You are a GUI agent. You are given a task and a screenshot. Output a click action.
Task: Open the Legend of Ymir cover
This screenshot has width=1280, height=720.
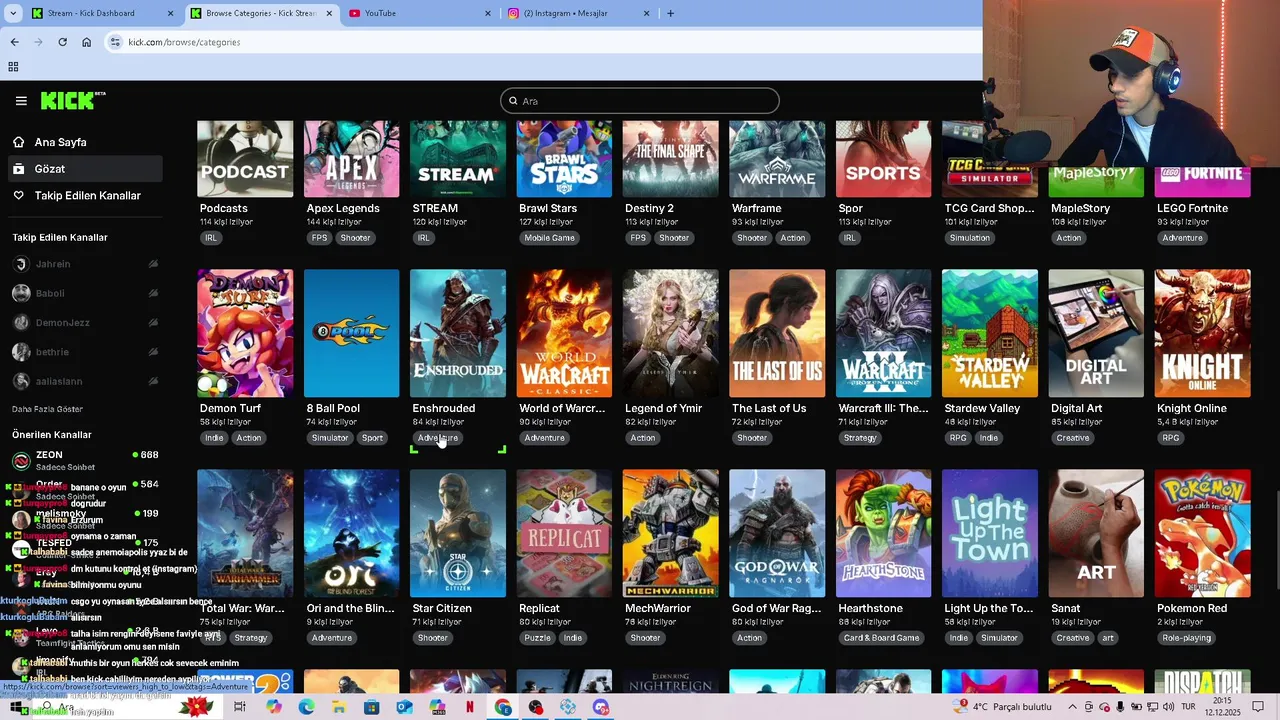click(670, 333)
